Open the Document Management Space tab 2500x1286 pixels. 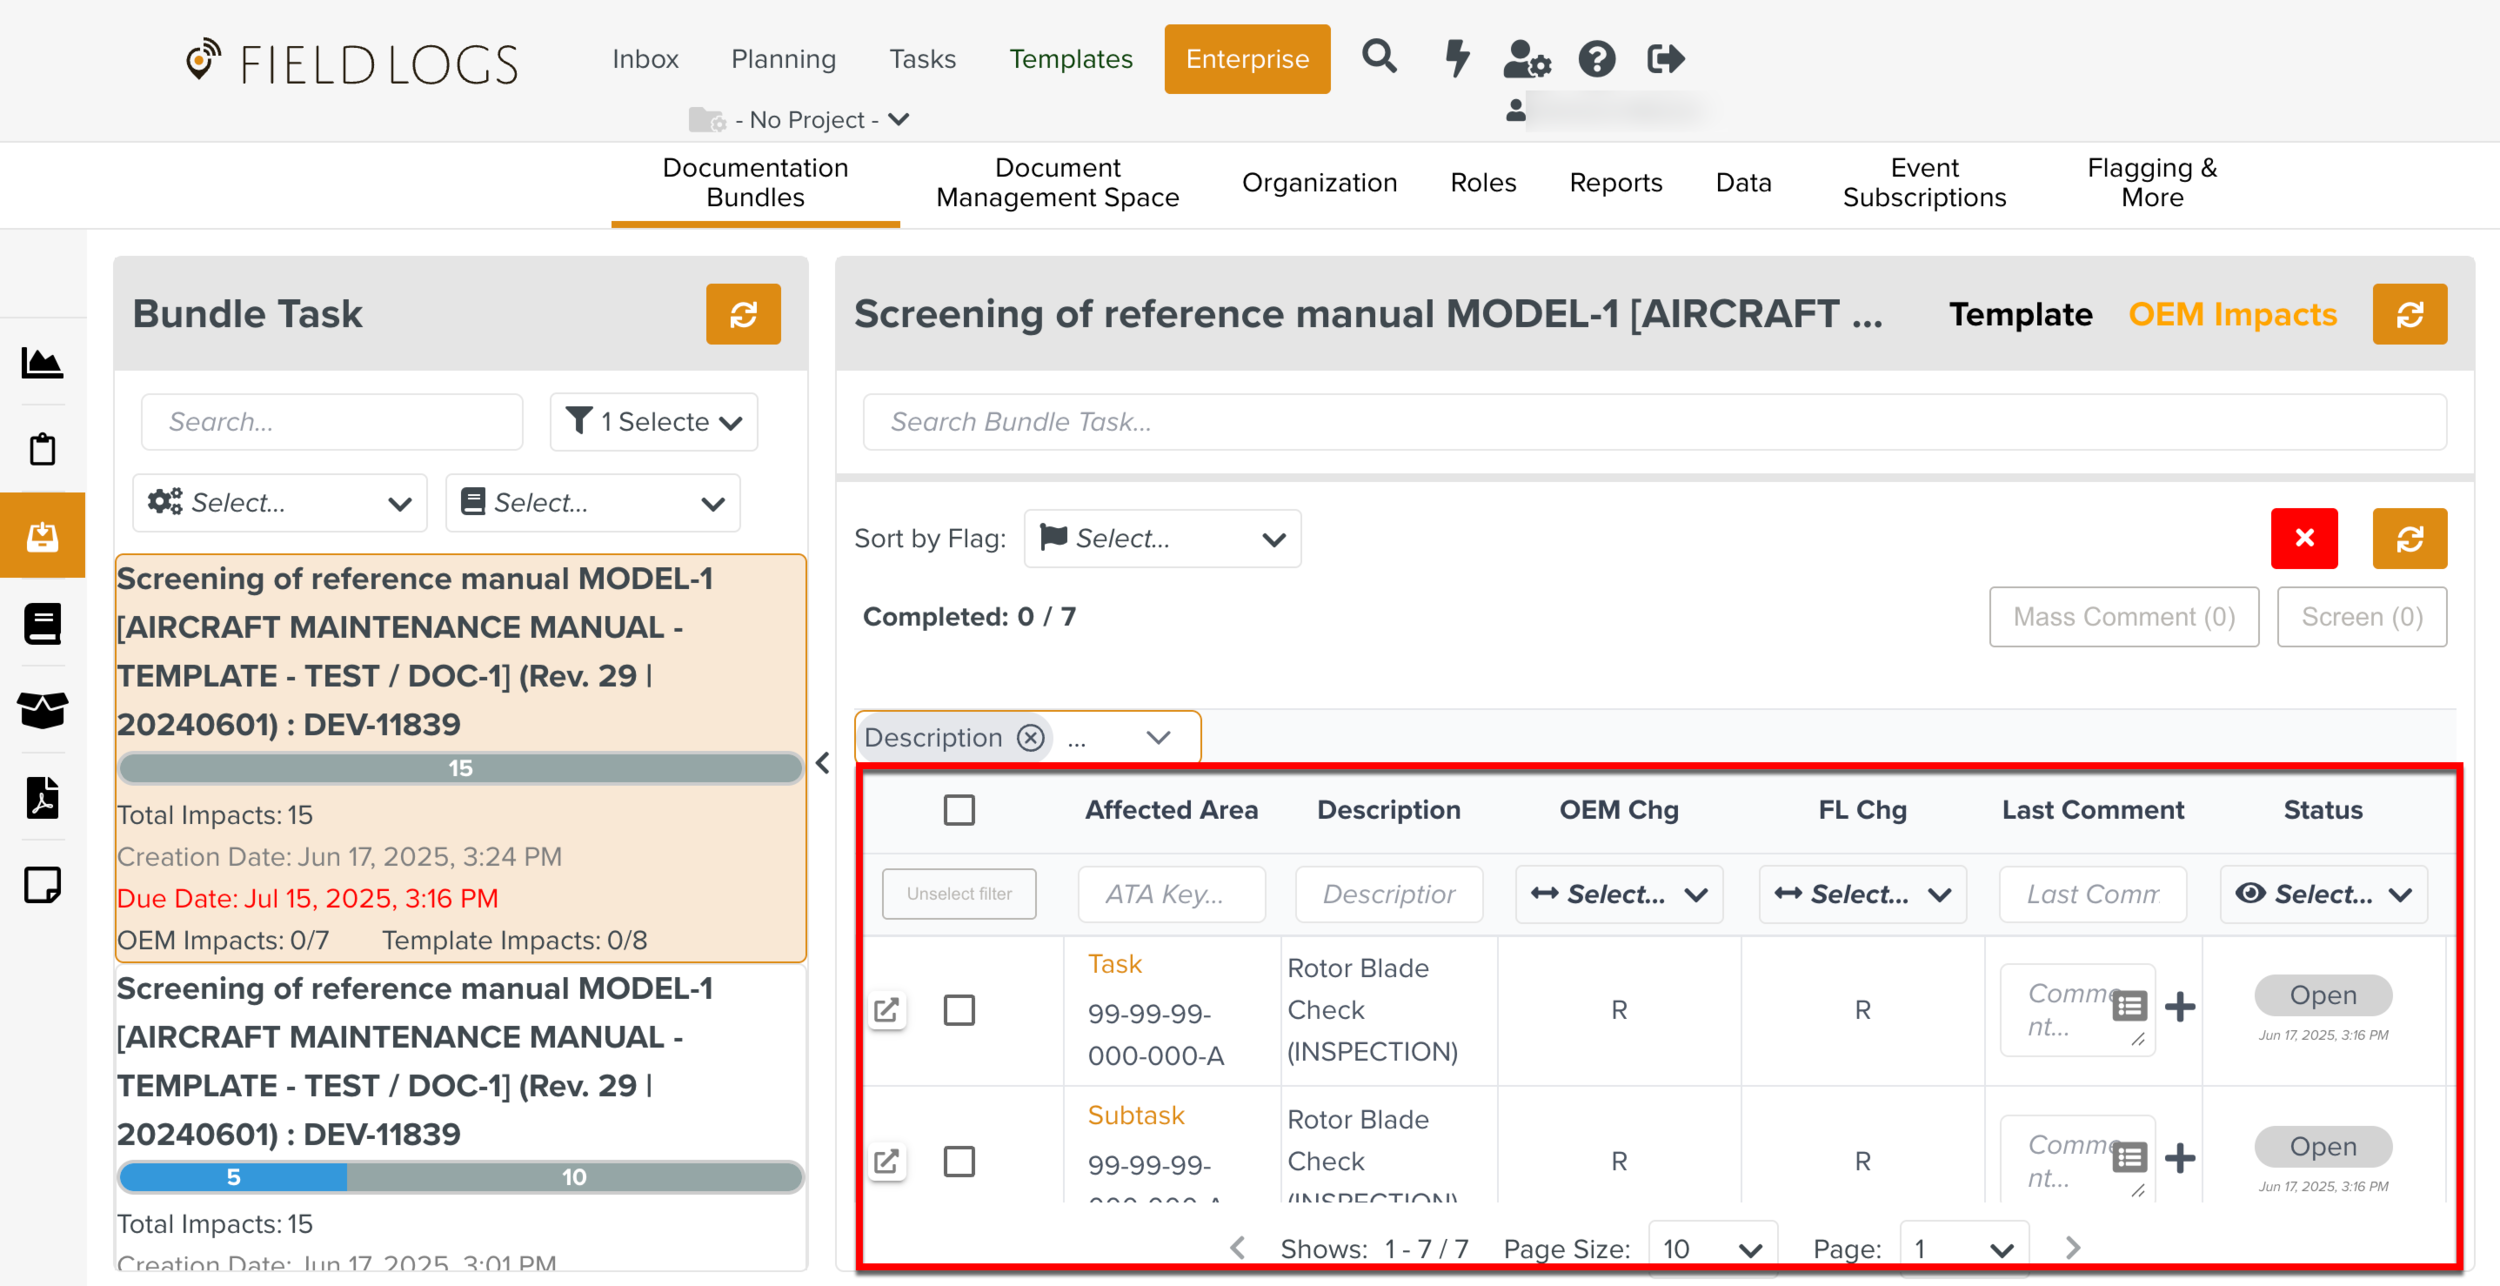click(x=1057, y=183)
